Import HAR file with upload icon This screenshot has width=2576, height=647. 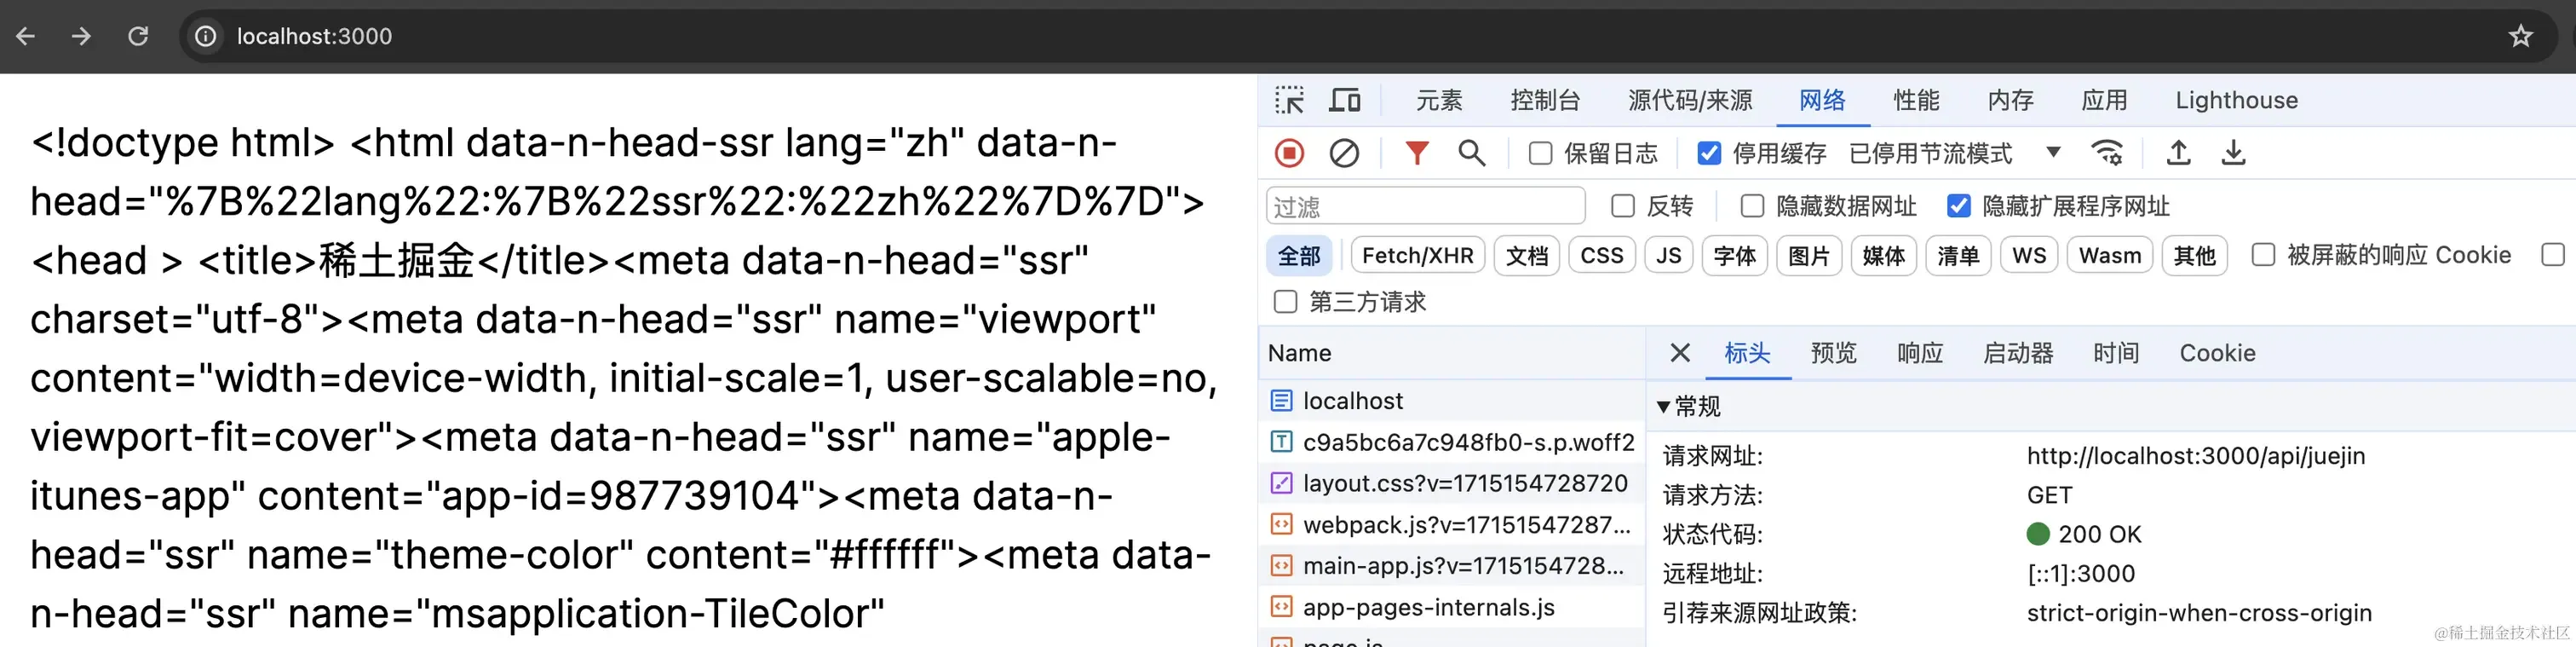[x=2178, y=153]
